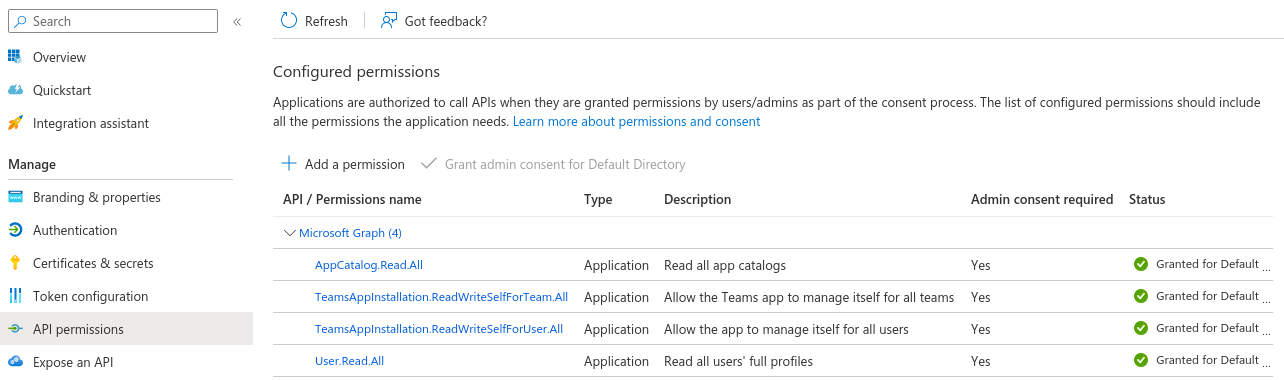Image resolution: width=1284 pixels, height=380 pixels.
Task: Click the API permissions icon
Action: point(15,329)
